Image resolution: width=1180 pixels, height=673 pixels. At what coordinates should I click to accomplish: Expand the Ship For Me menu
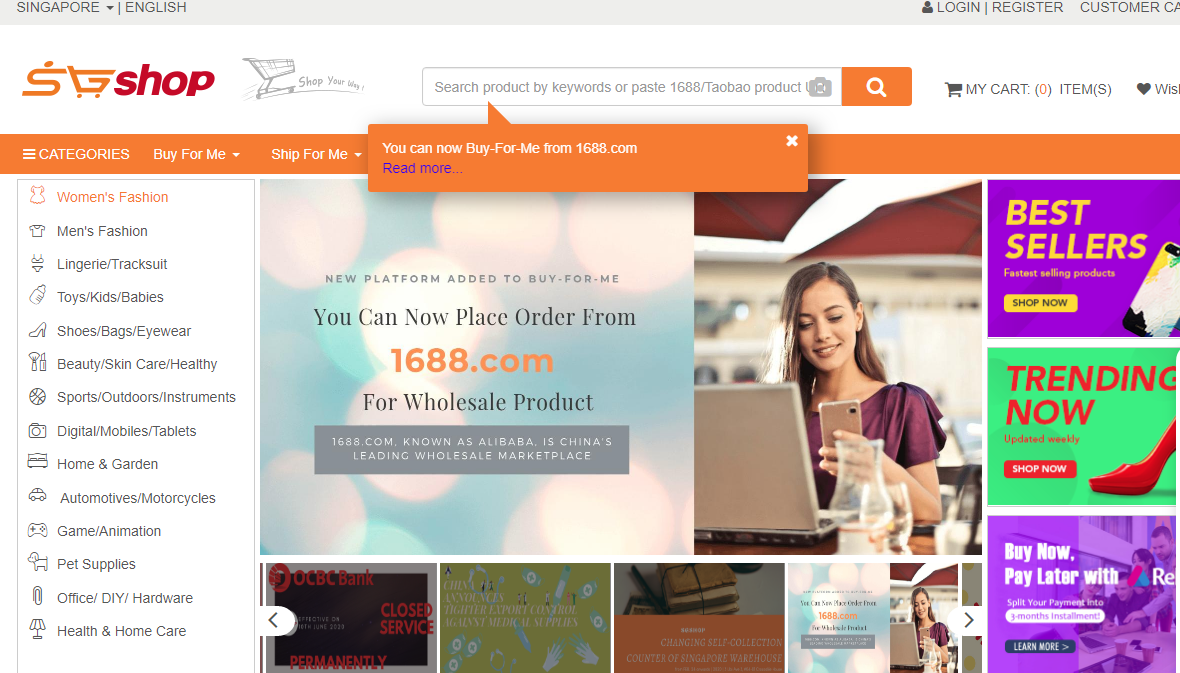316,154
